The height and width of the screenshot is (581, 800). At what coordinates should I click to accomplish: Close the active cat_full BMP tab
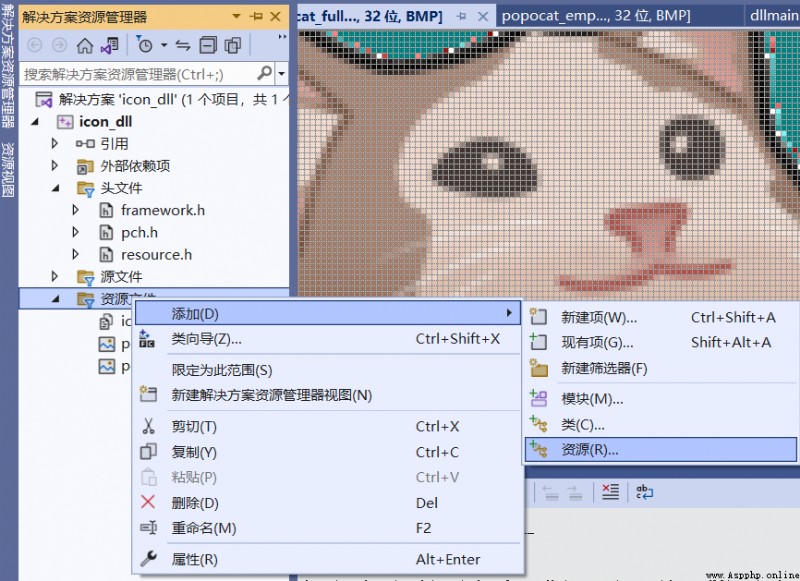click(x=483, y=16)
